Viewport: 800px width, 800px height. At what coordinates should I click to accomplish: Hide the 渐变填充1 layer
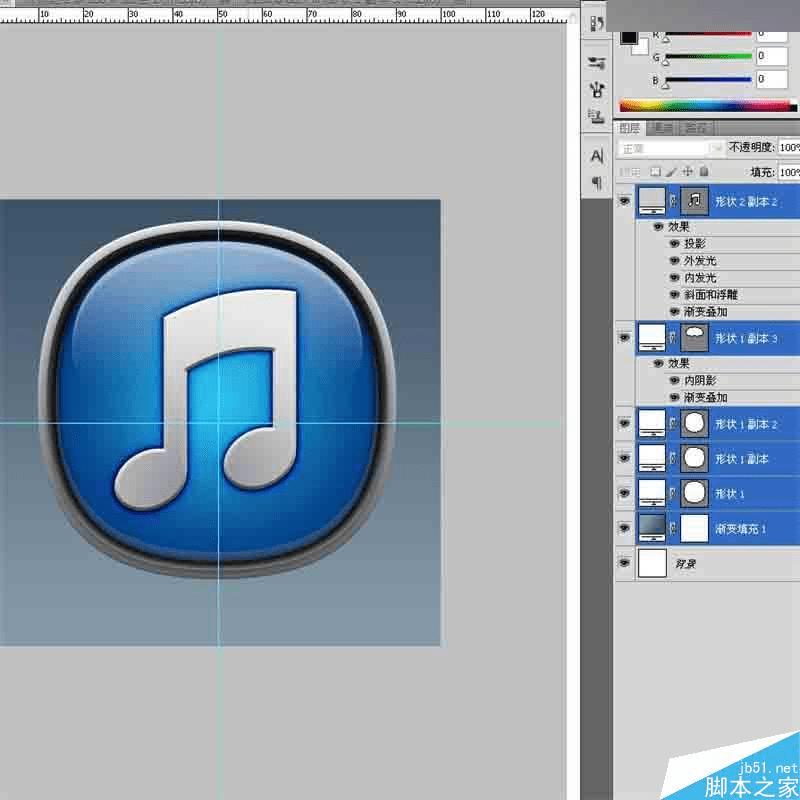pyautogui.click(x=625, y=528)
